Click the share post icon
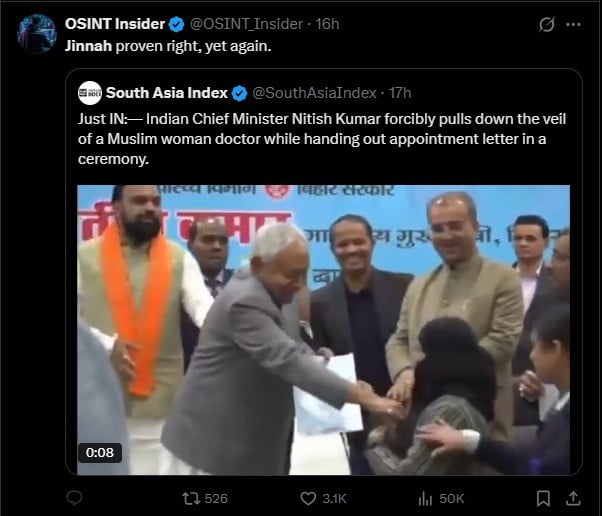This screenshot has width=602, height=516. point(575,497)
